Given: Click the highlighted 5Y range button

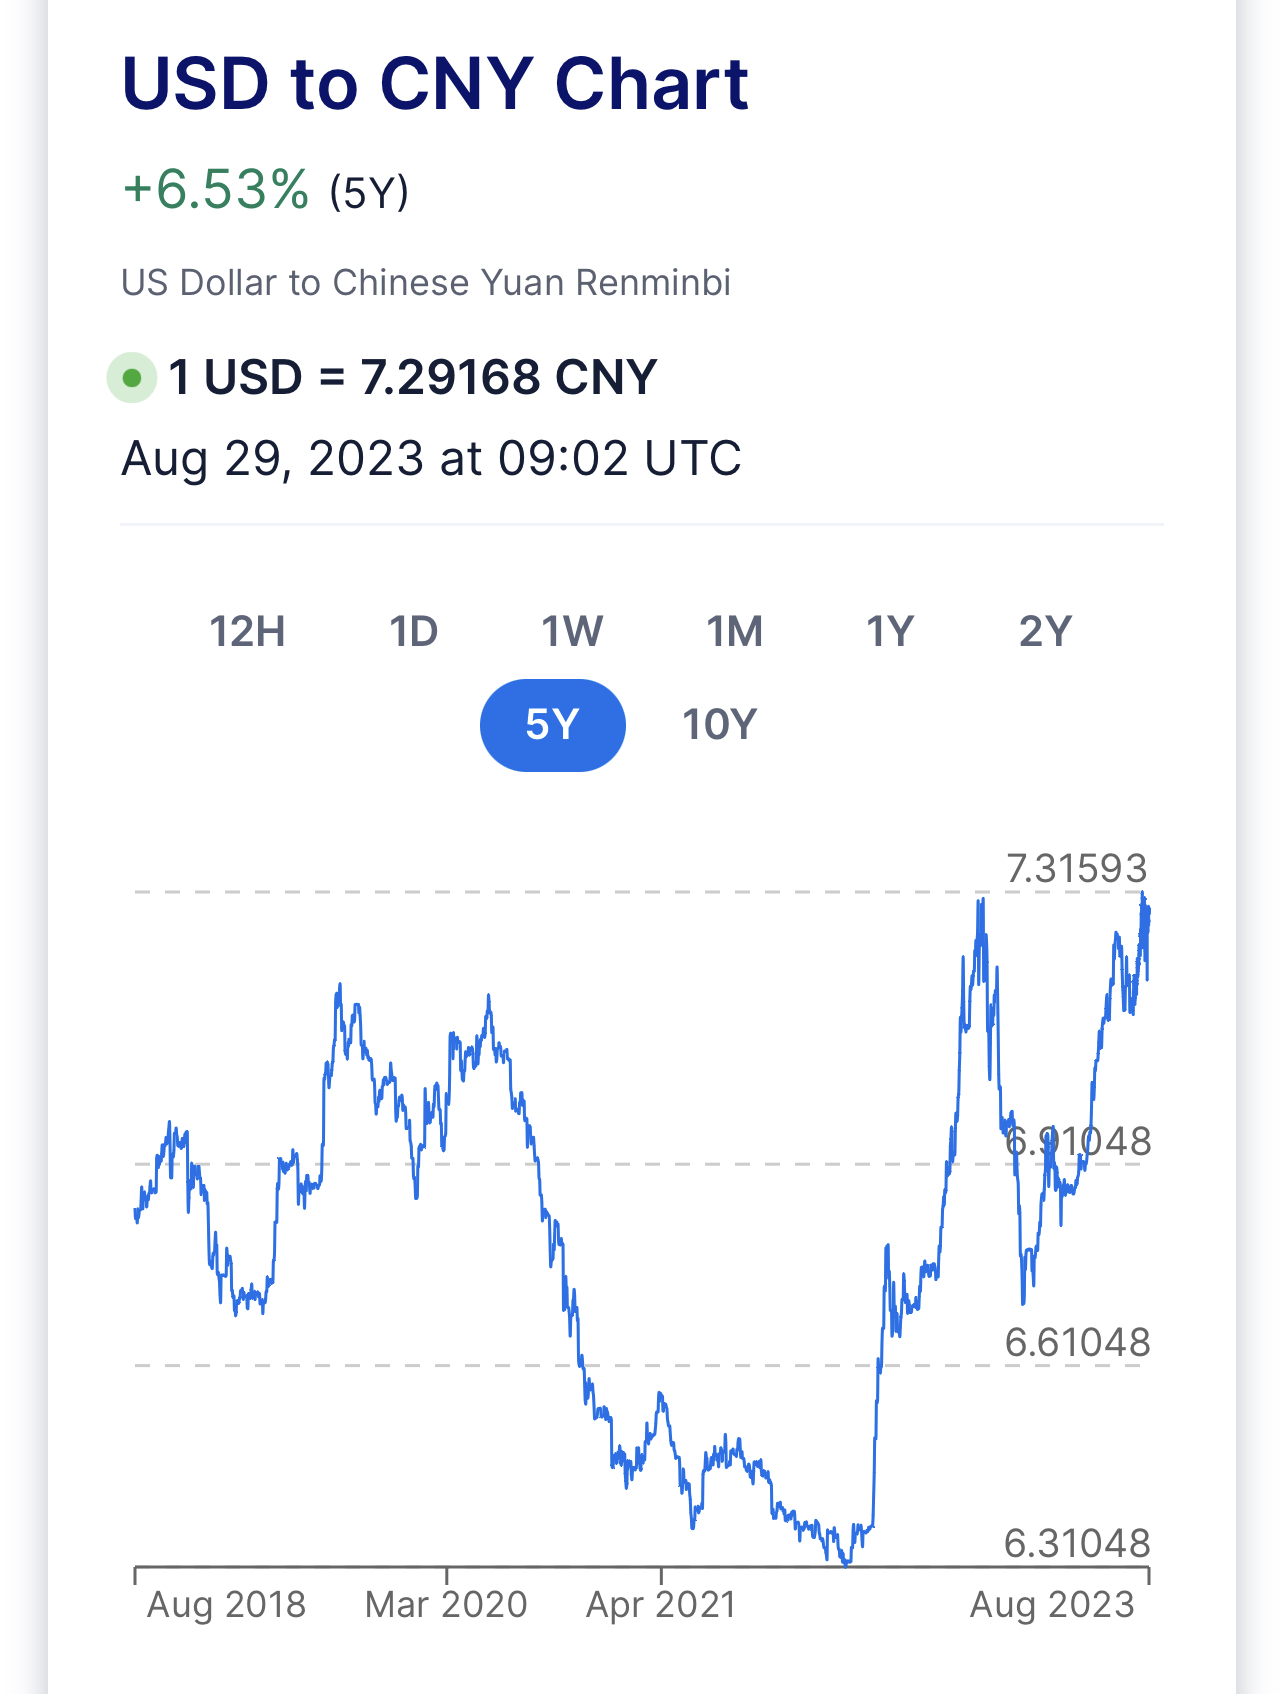Looking at the screenshot, I should (553, 725).
